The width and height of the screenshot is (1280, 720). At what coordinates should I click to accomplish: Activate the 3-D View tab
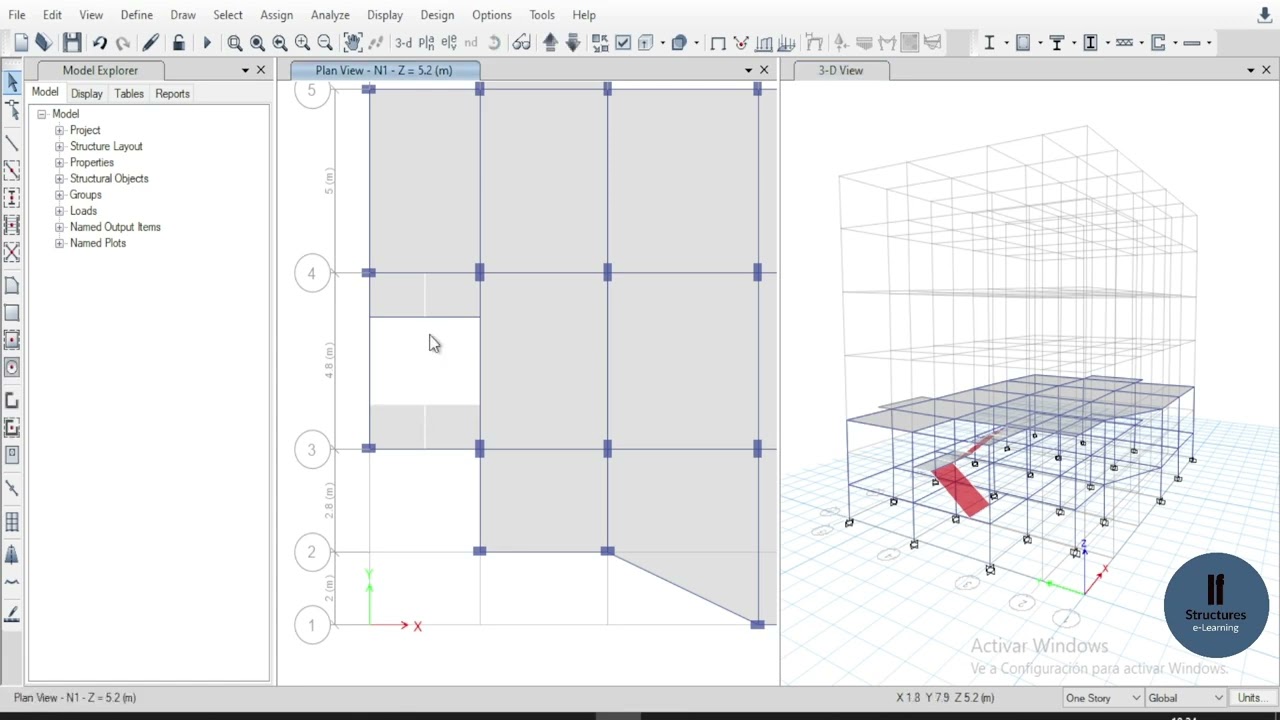coord(840,70)
